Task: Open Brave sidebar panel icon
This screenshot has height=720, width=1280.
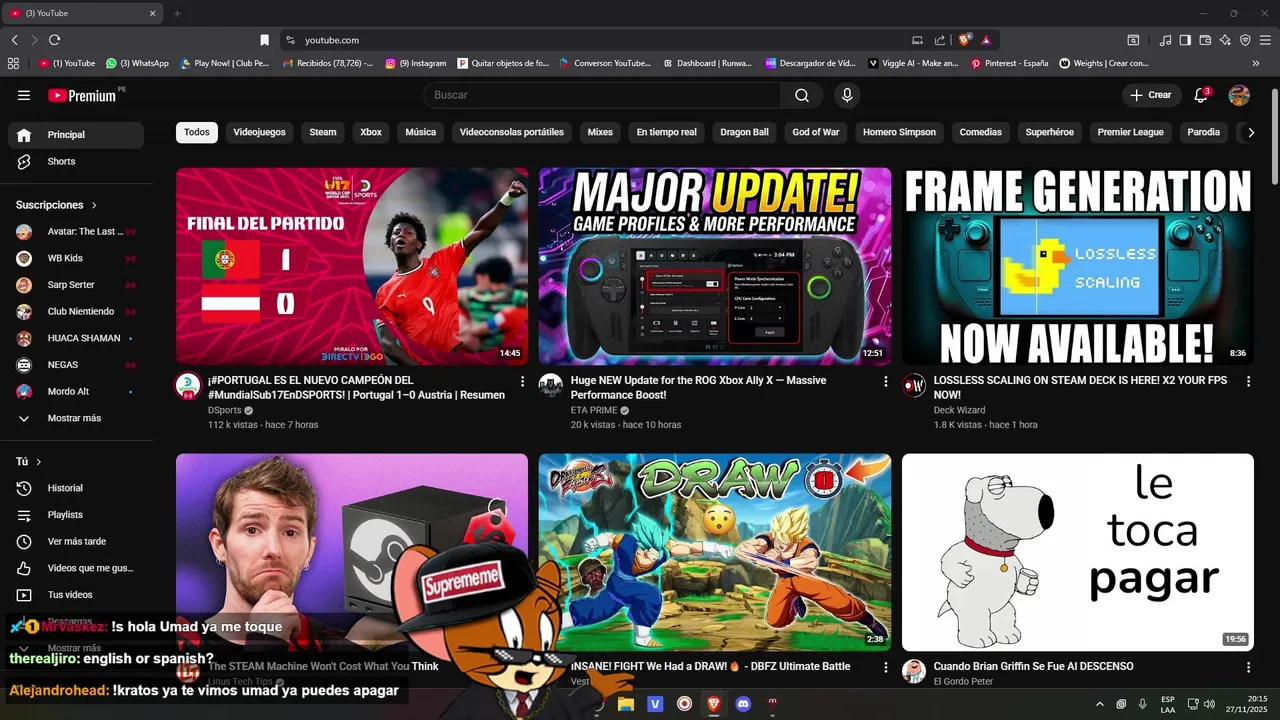Action: click(1185, 40)
